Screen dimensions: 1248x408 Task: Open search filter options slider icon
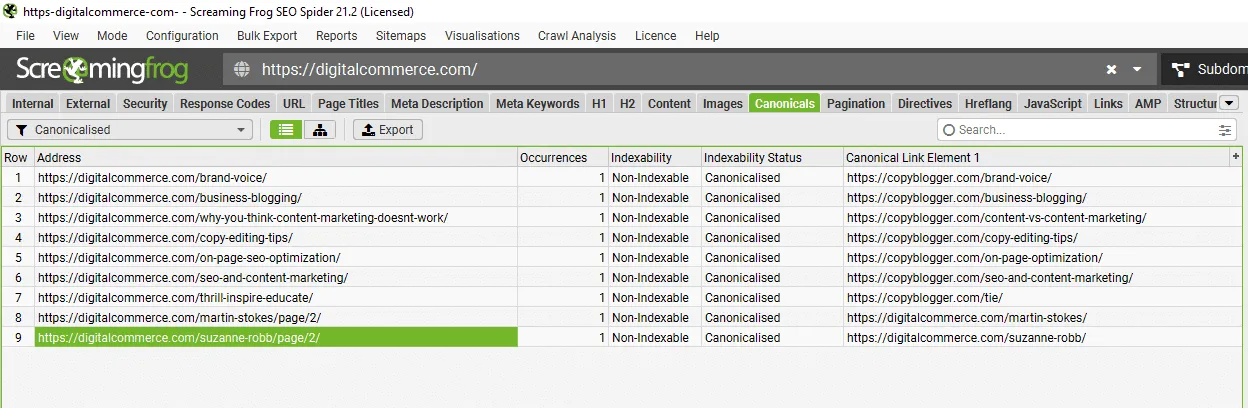pyautogui.click(x=1225, y=130)
